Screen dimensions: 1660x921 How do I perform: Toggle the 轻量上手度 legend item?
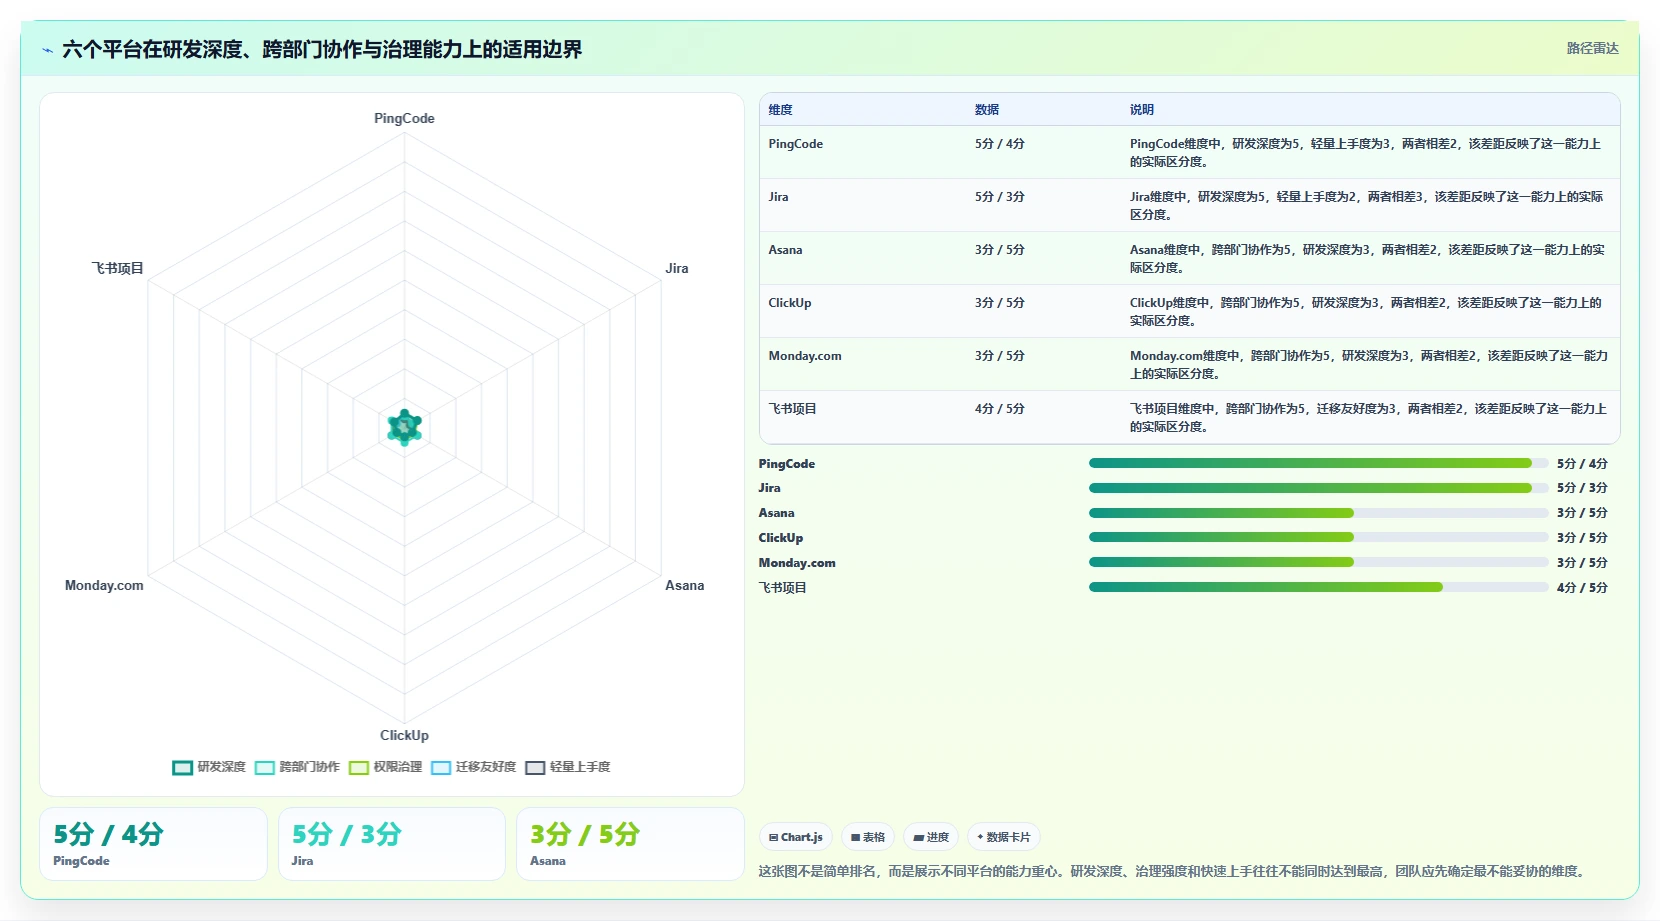point(568,767)
